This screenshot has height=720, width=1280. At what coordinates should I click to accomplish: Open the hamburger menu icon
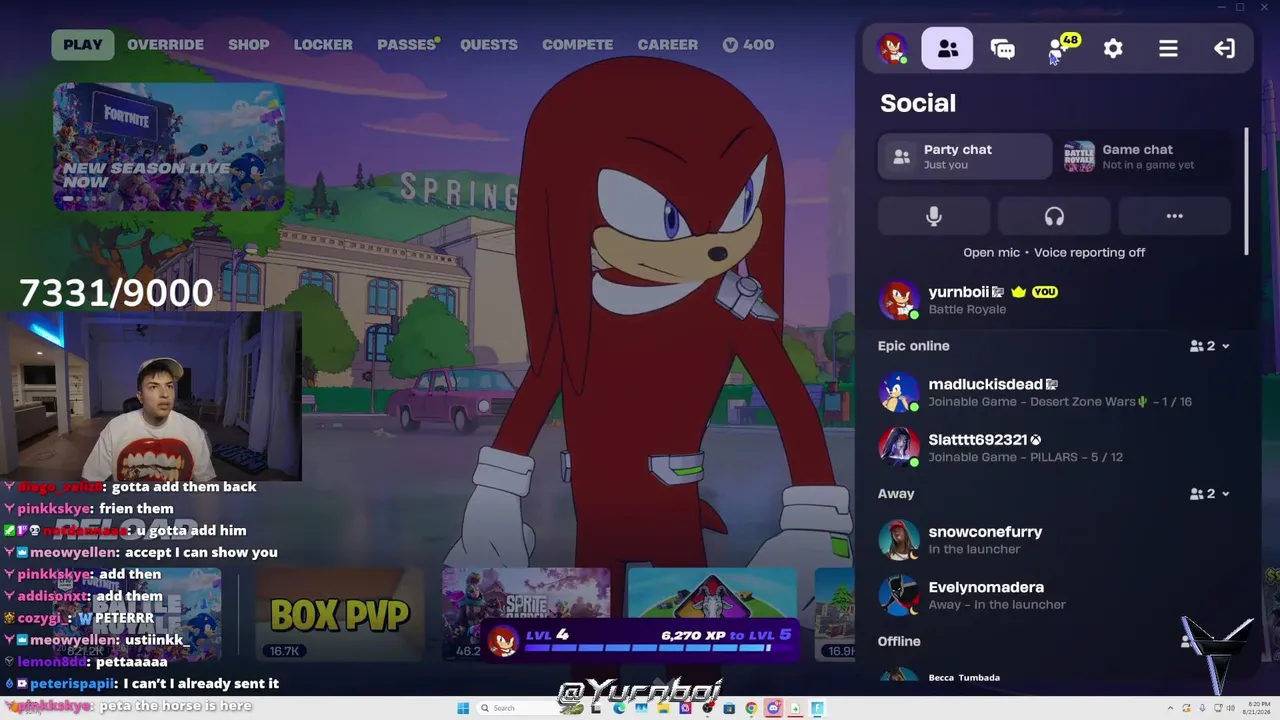(x=1168, y=48)
